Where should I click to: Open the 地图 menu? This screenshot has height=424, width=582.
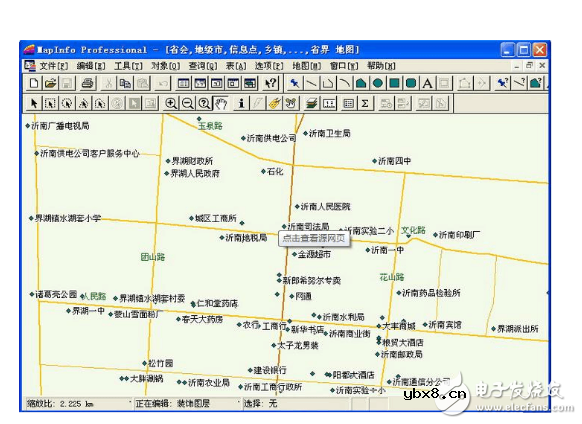pyautogui.click(x=307, y=66)
